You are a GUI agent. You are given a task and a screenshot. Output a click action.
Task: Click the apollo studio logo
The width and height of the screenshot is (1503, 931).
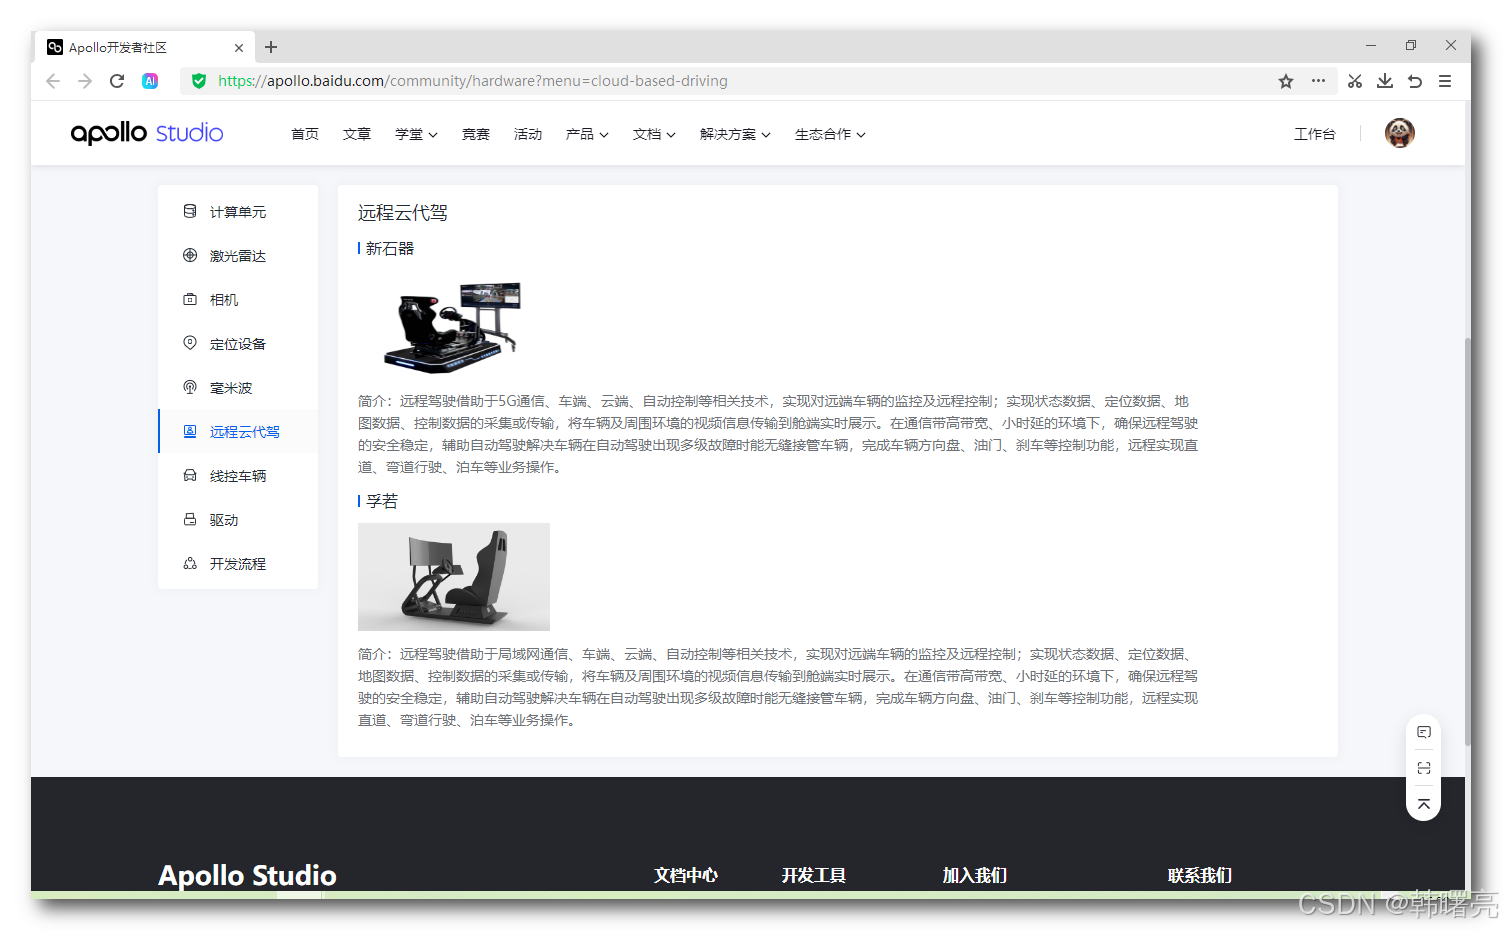point(147,133)
